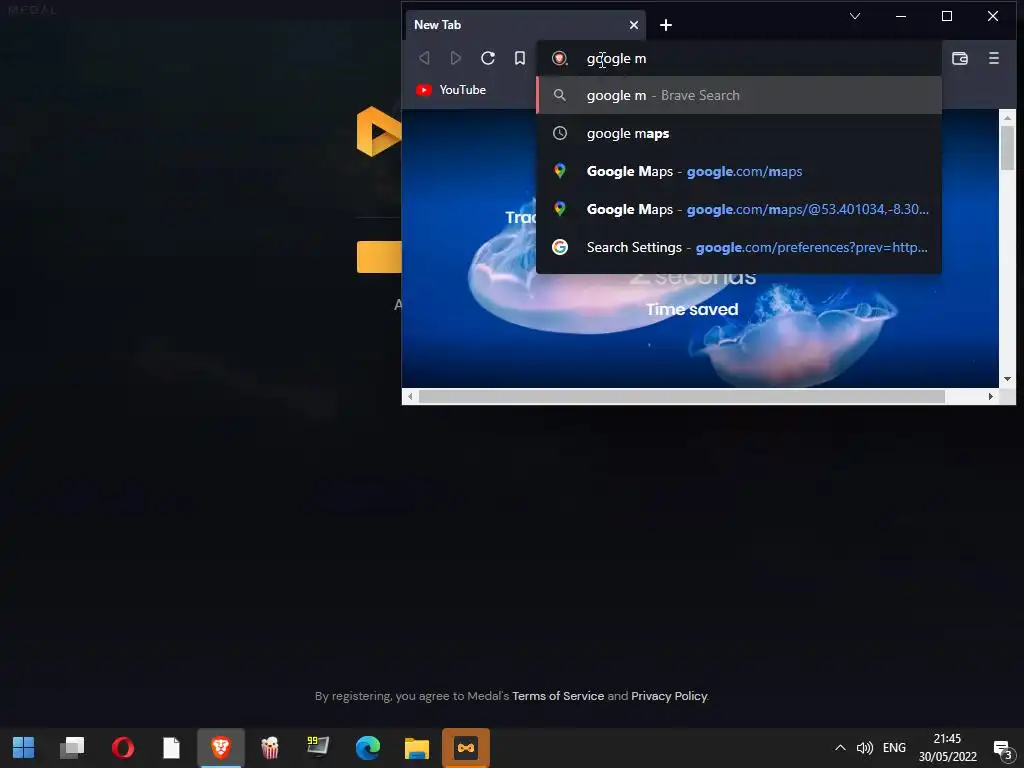Open a new tab with plus button
Image resolution: width=1024 pixels, height=768 pixels.
click(665, 25)
